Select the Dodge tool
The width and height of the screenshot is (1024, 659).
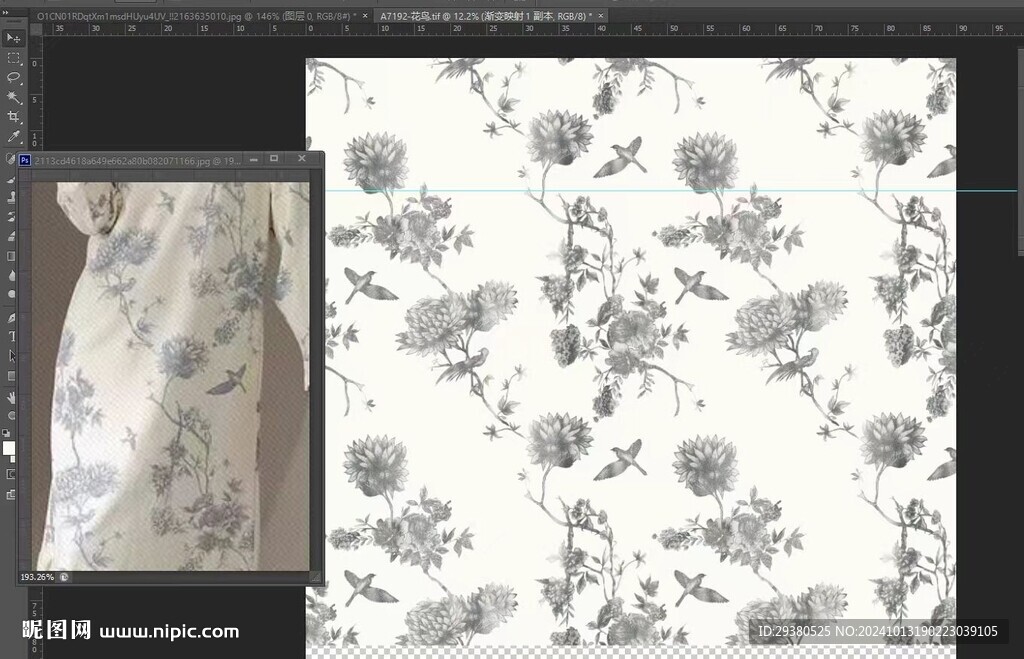[x=10, y=295]
